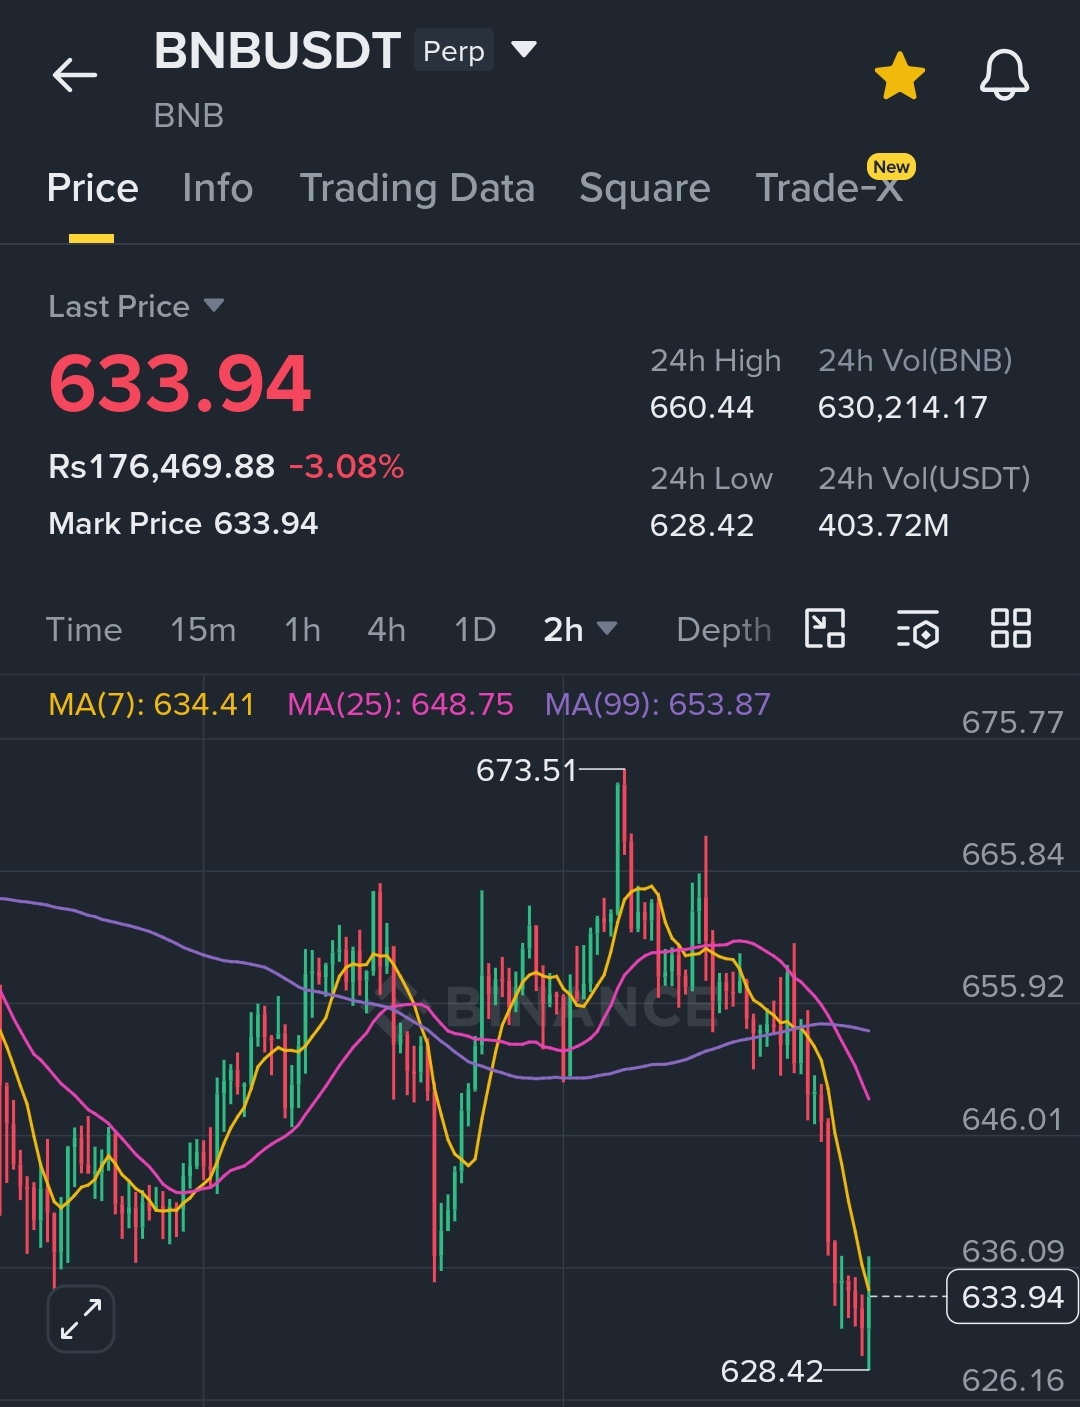Expand the 2h interval dropdown
Screen dimensions: 1080x1407
click(580, 630)
